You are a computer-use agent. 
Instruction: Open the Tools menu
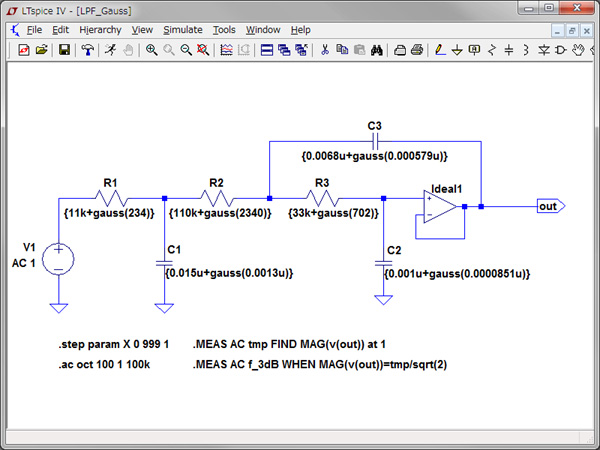[x=224, y=30]
